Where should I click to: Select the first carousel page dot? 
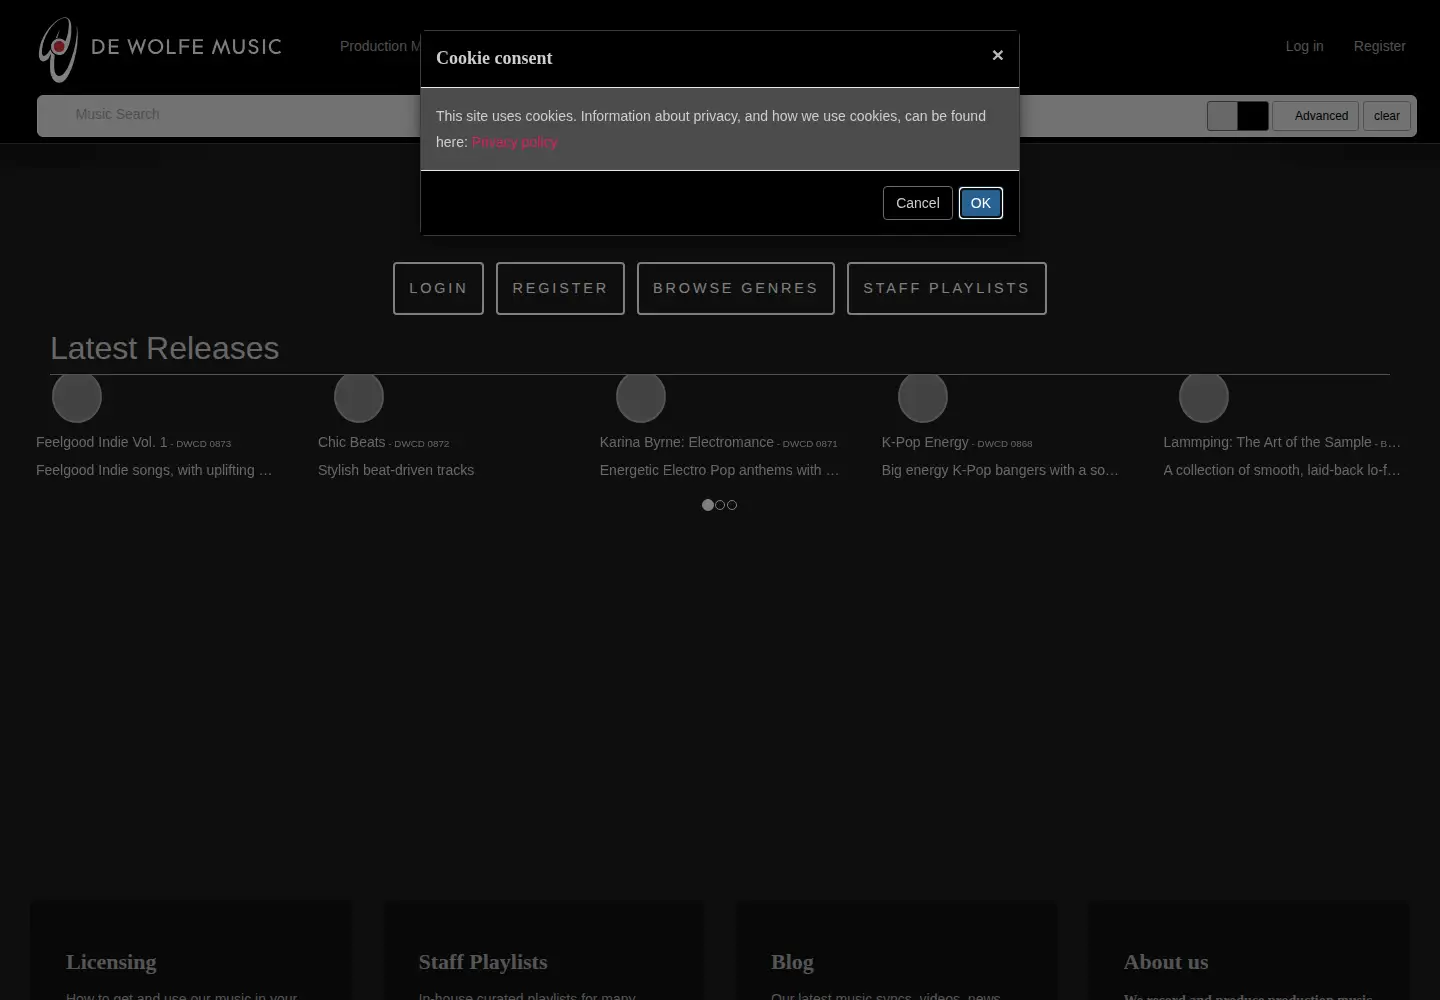[708, 505]
